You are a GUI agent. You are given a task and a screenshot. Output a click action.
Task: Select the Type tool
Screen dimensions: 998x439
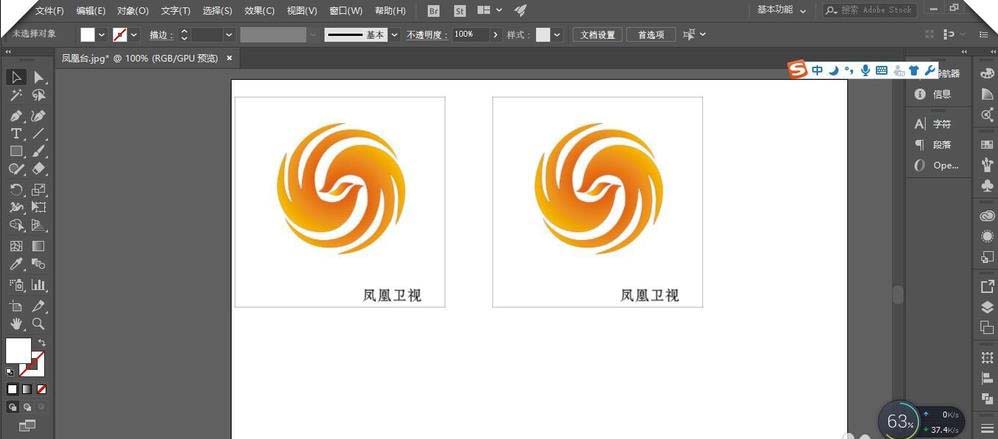[x=16, y=133]
